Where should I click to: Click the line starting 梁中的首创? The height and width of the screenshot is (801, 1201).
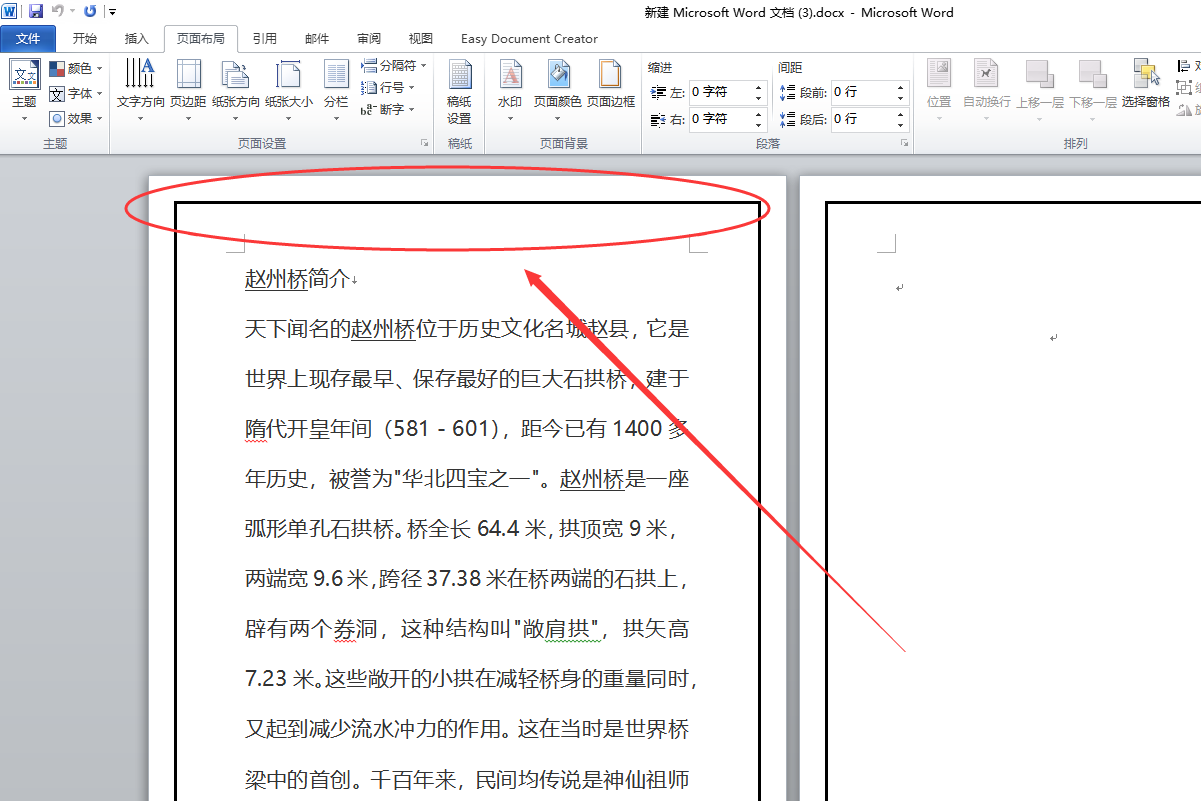click(467, 779)
